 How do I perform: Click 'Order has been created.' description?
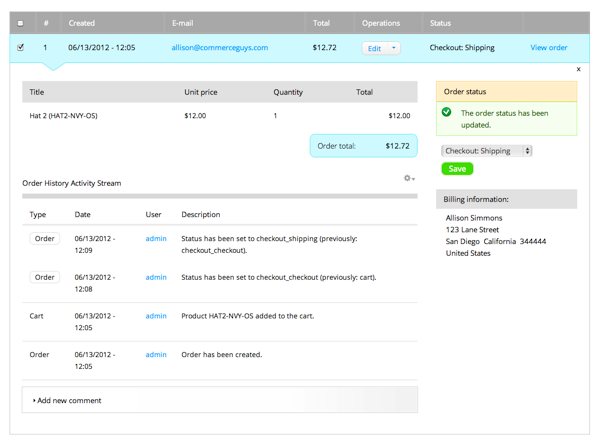coord(222,354)
